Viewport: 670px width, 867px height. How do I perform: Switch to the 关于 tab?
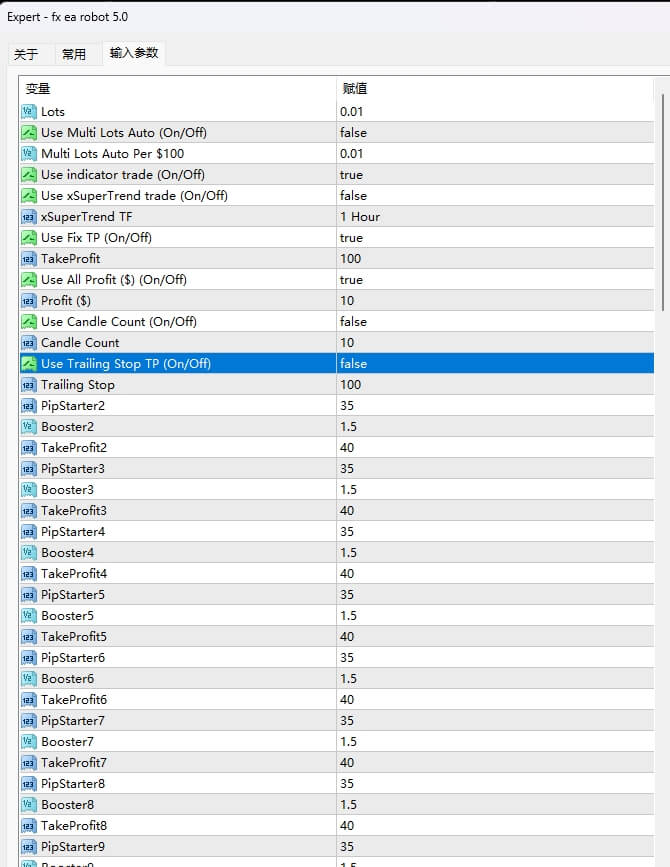point(27,54)
